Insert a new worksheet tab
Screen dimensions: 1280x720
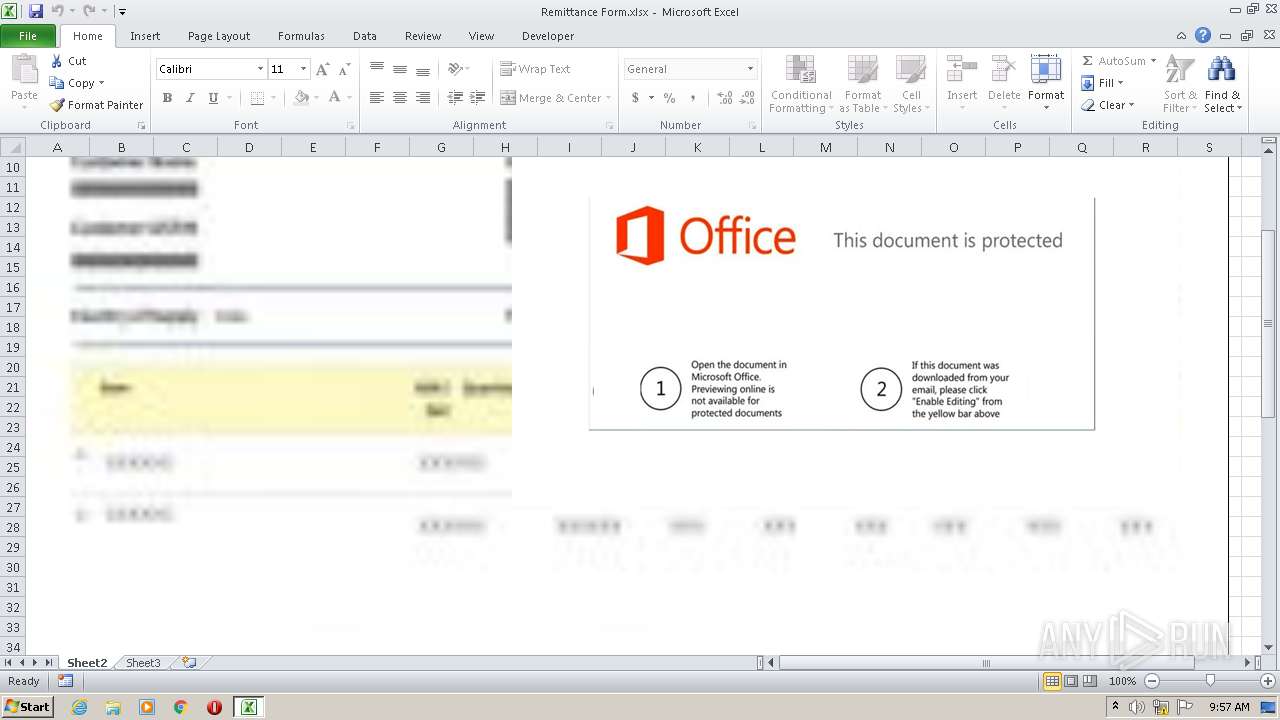point(189,662)
